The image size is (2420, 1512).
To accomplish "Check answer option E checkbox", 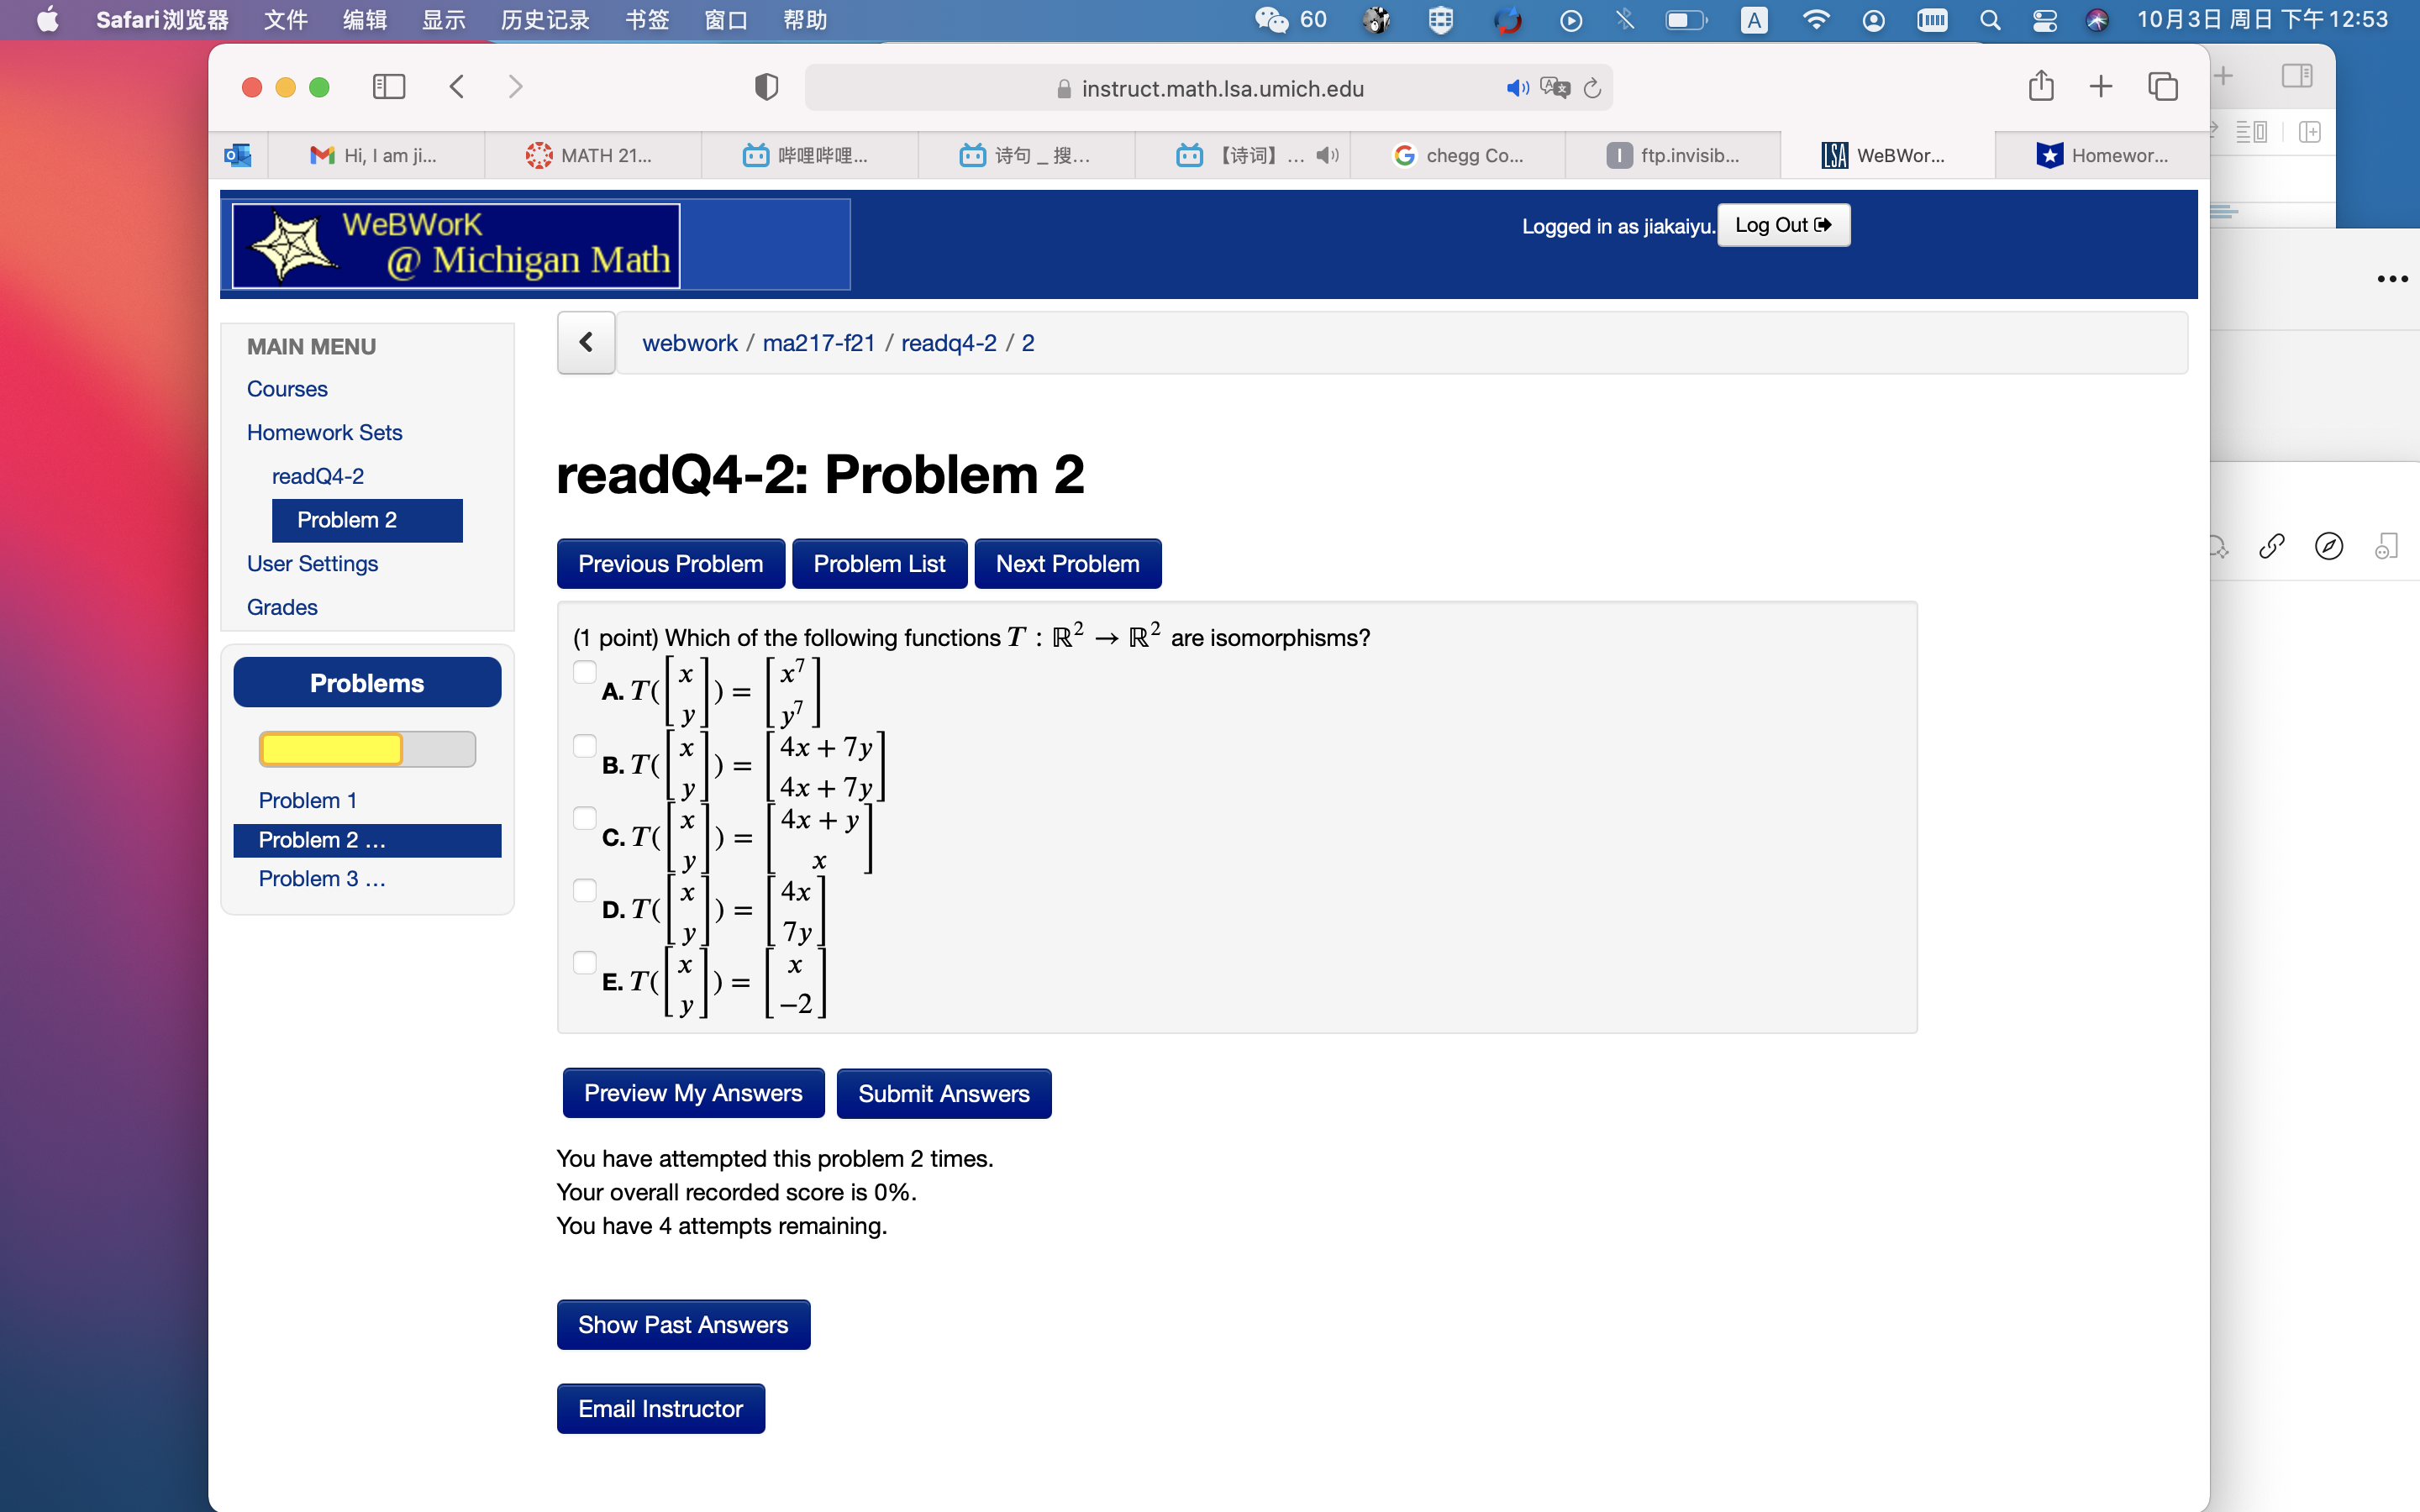I will coord(584,962).
